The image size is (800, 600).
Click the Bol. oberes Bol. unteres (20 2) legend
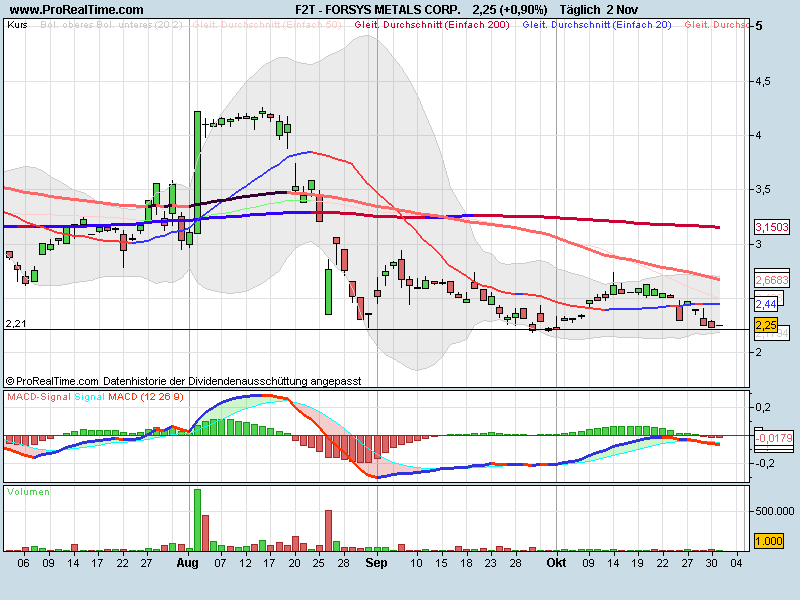click(x=111, y=24)
